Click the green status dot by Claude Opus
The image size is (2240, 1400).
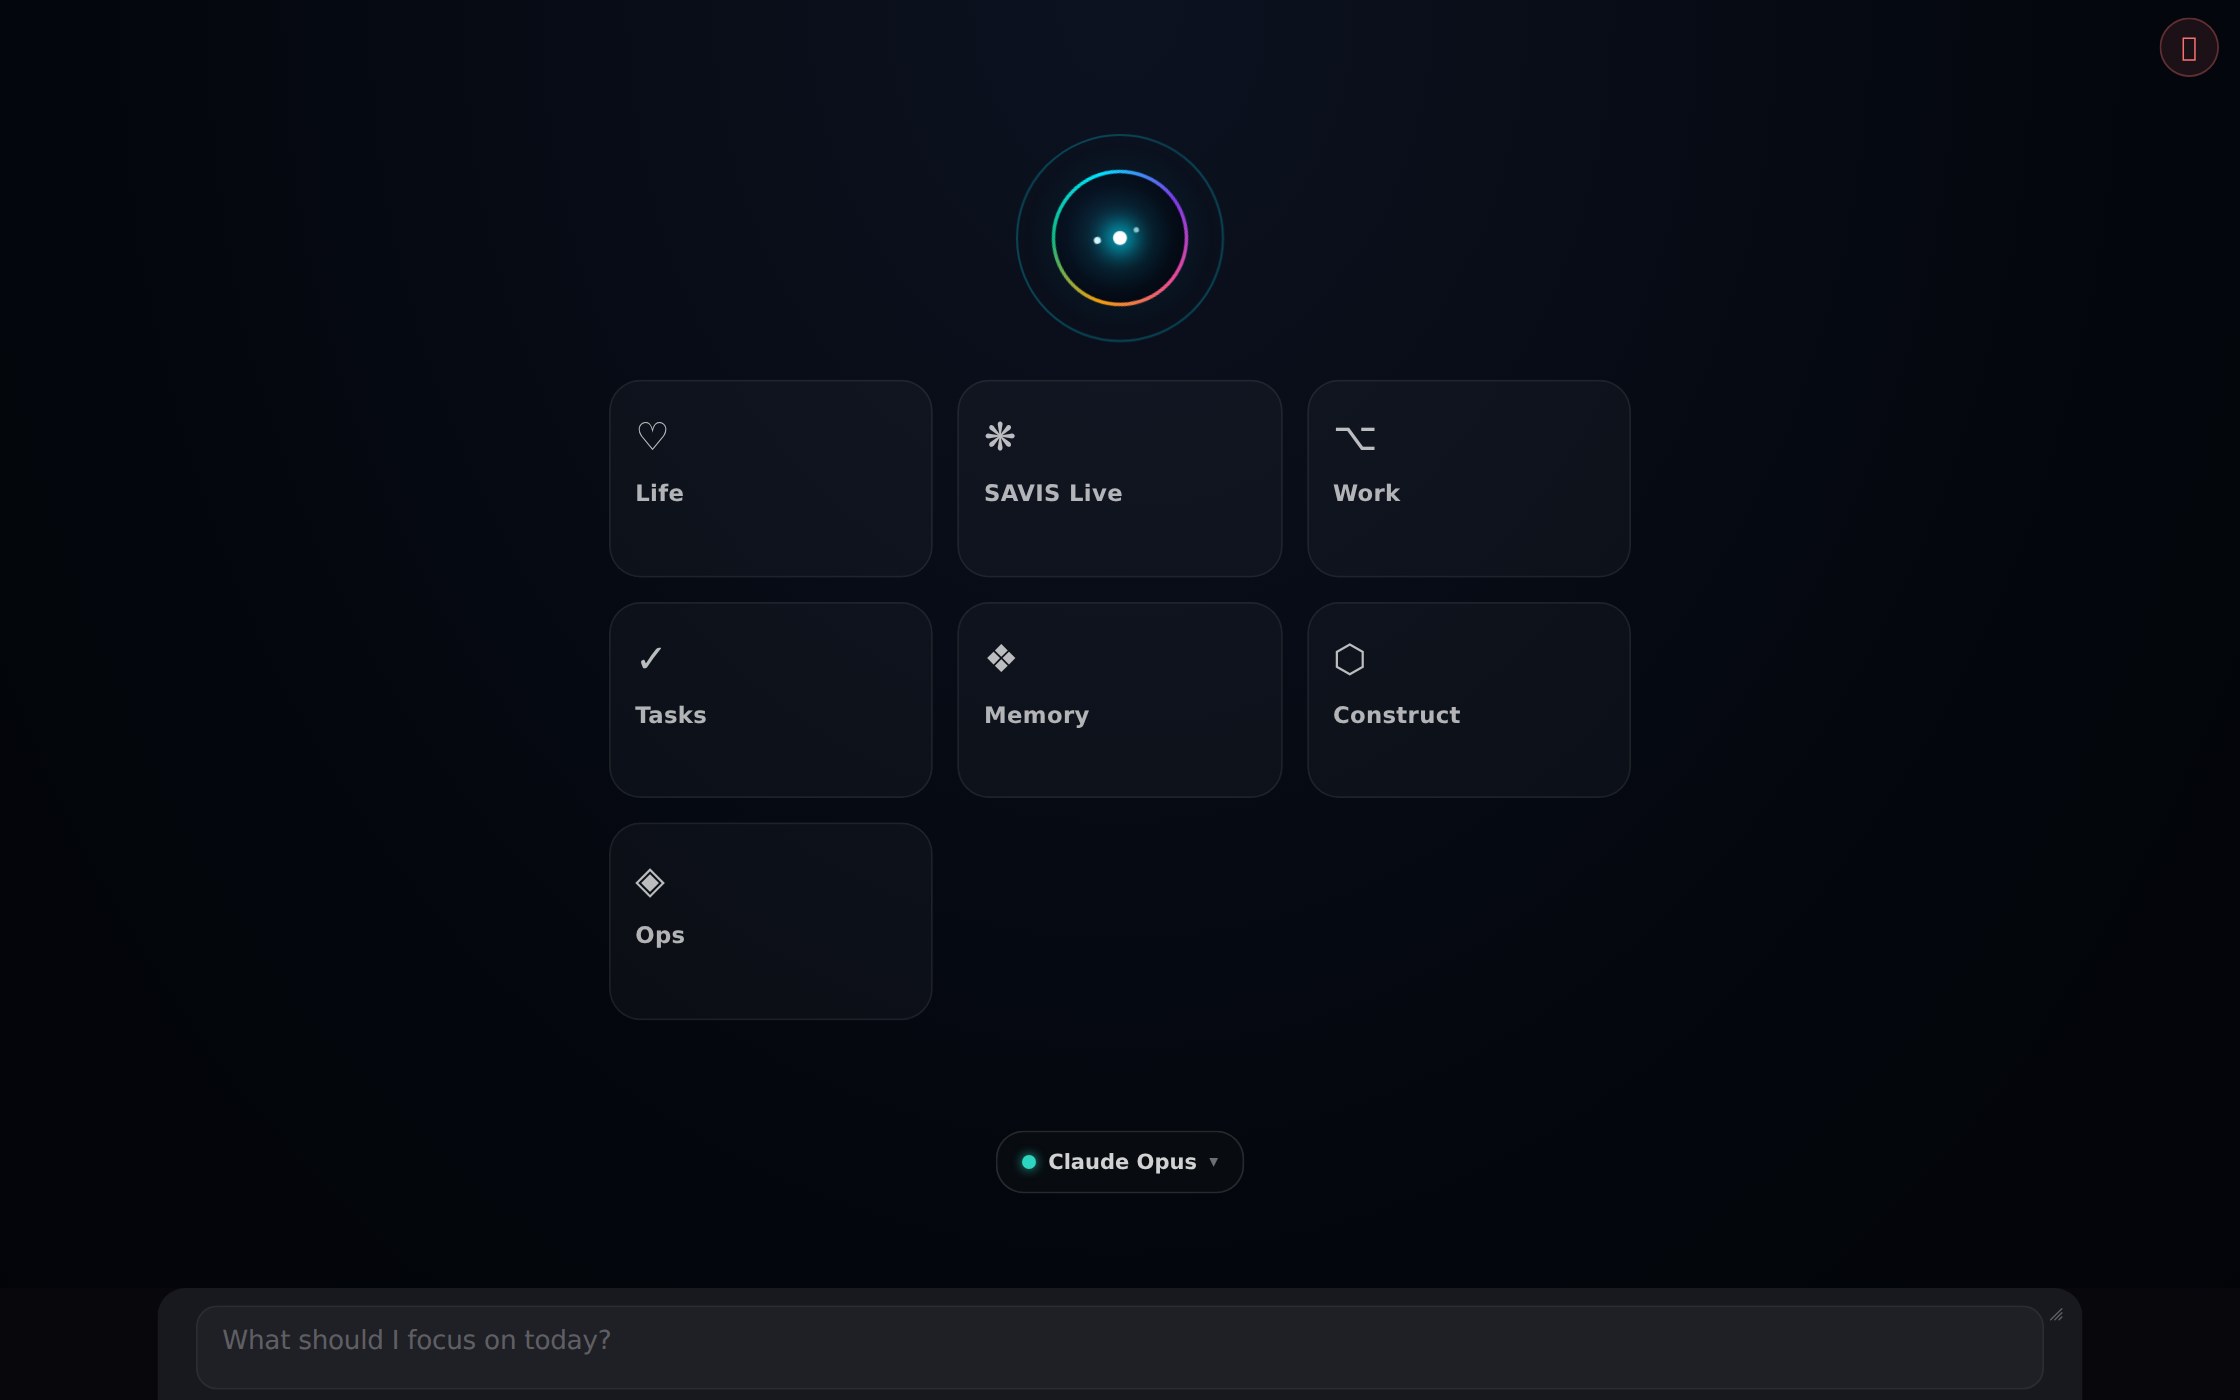point(1029,1162)
